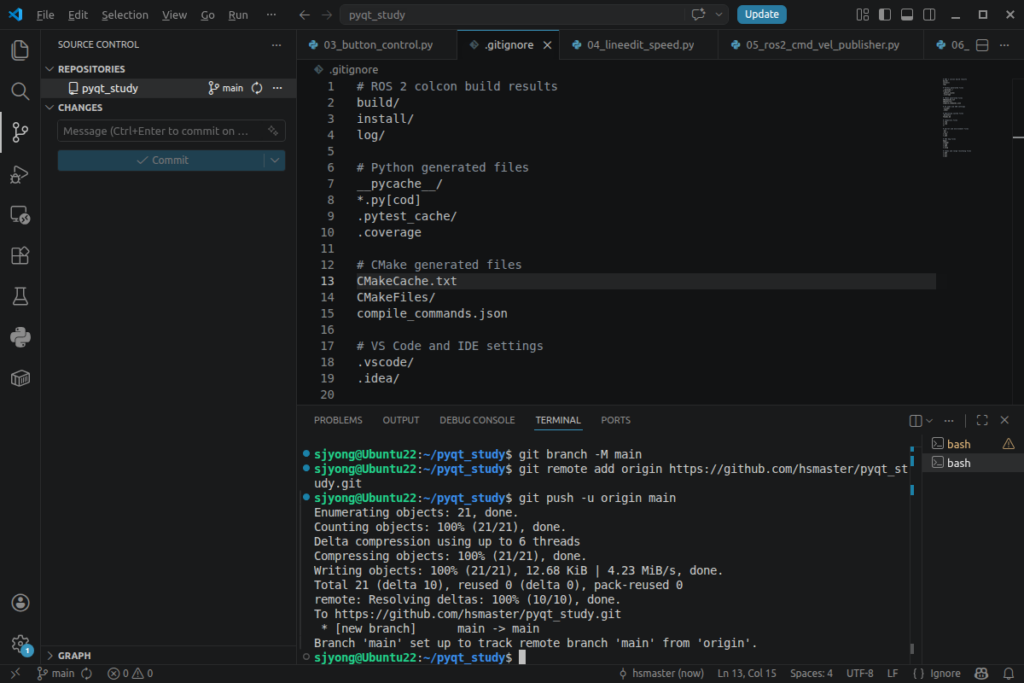Customize layout icon in title bar
Screen dimensions: 1024x683
click(x=863, y=14)
